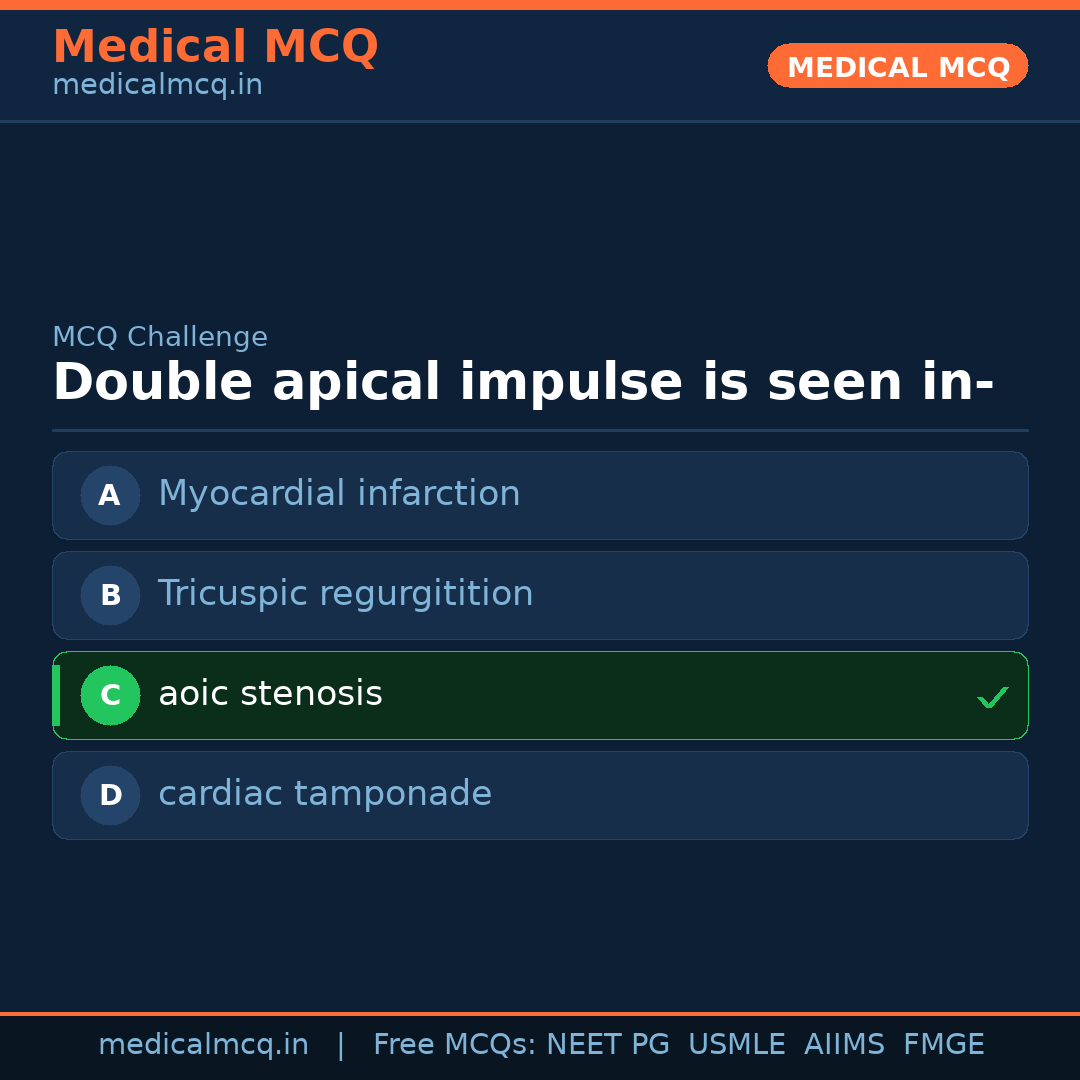Click the letter B option circle
Screen dimensions: 1080x1080
point(110,595)
